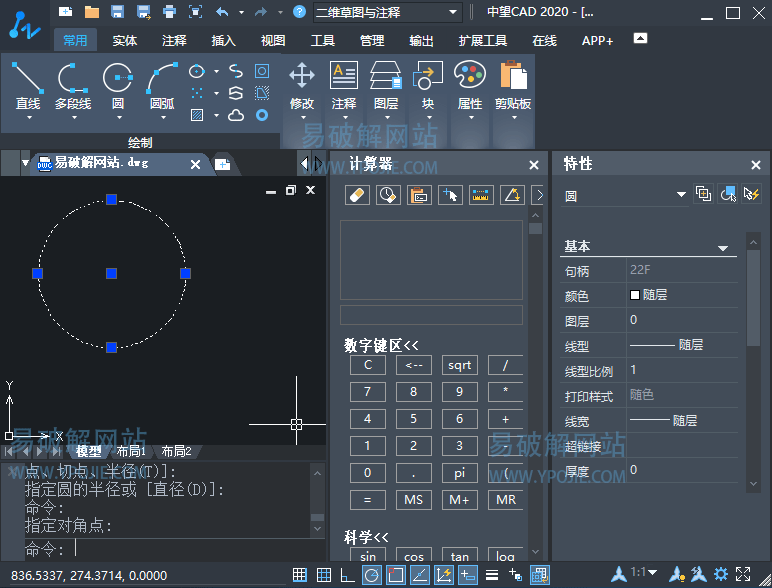
Task: Open the 二维草图与注释 workspace dropdown
Action: [x=453, y=12]
